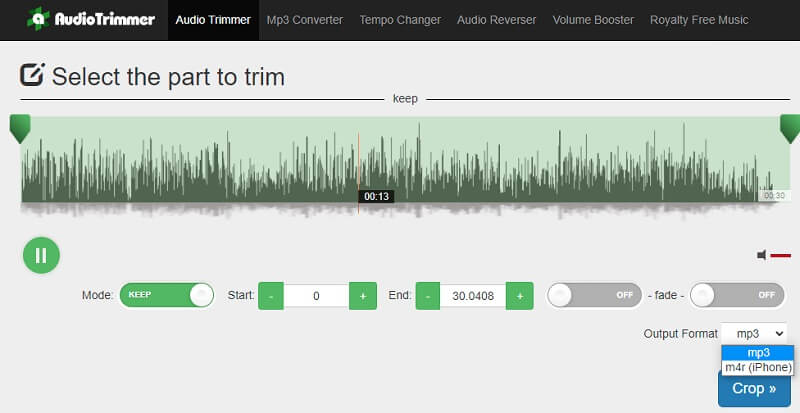Increase End time with plus button

coord(519,295)
